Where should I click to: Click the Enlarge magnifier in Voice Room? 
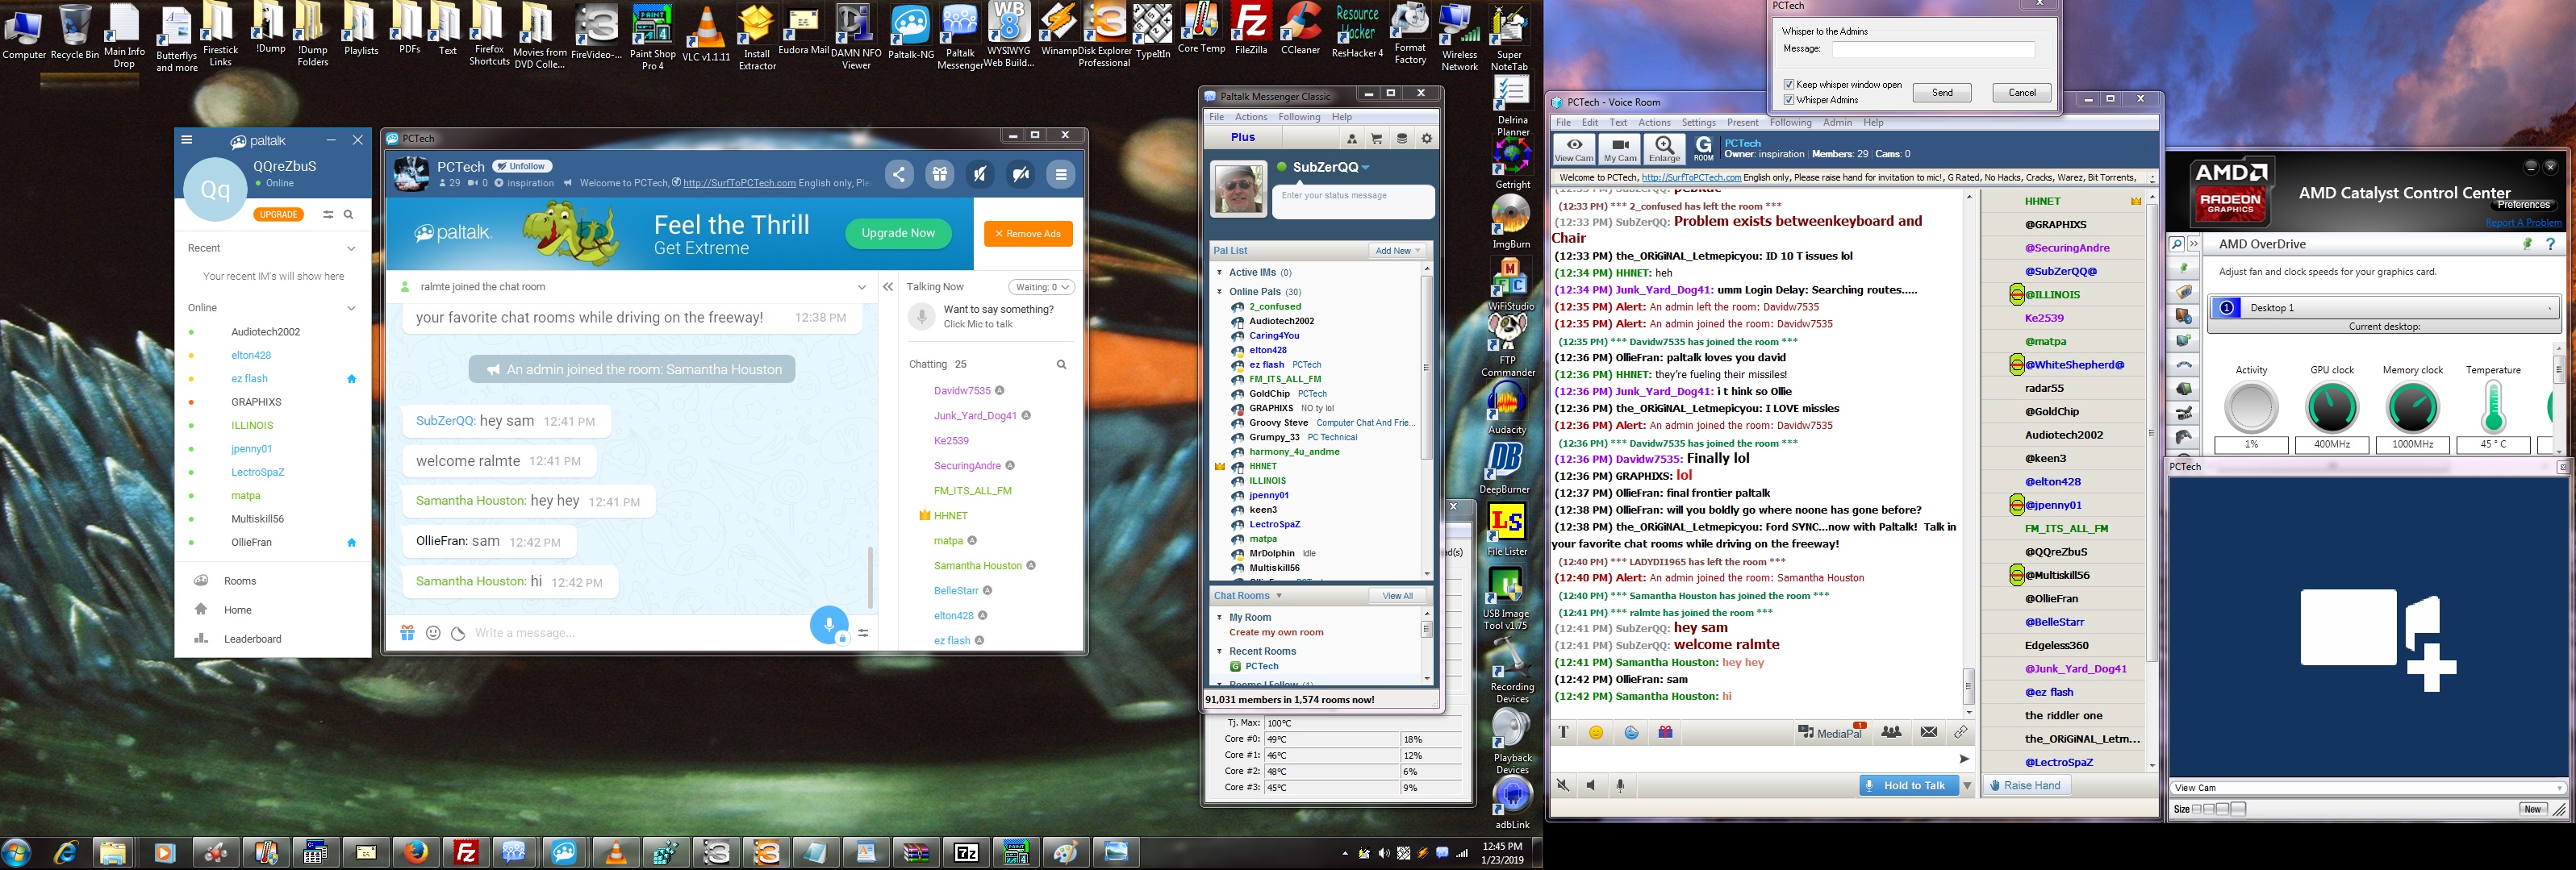(1664, 149)
